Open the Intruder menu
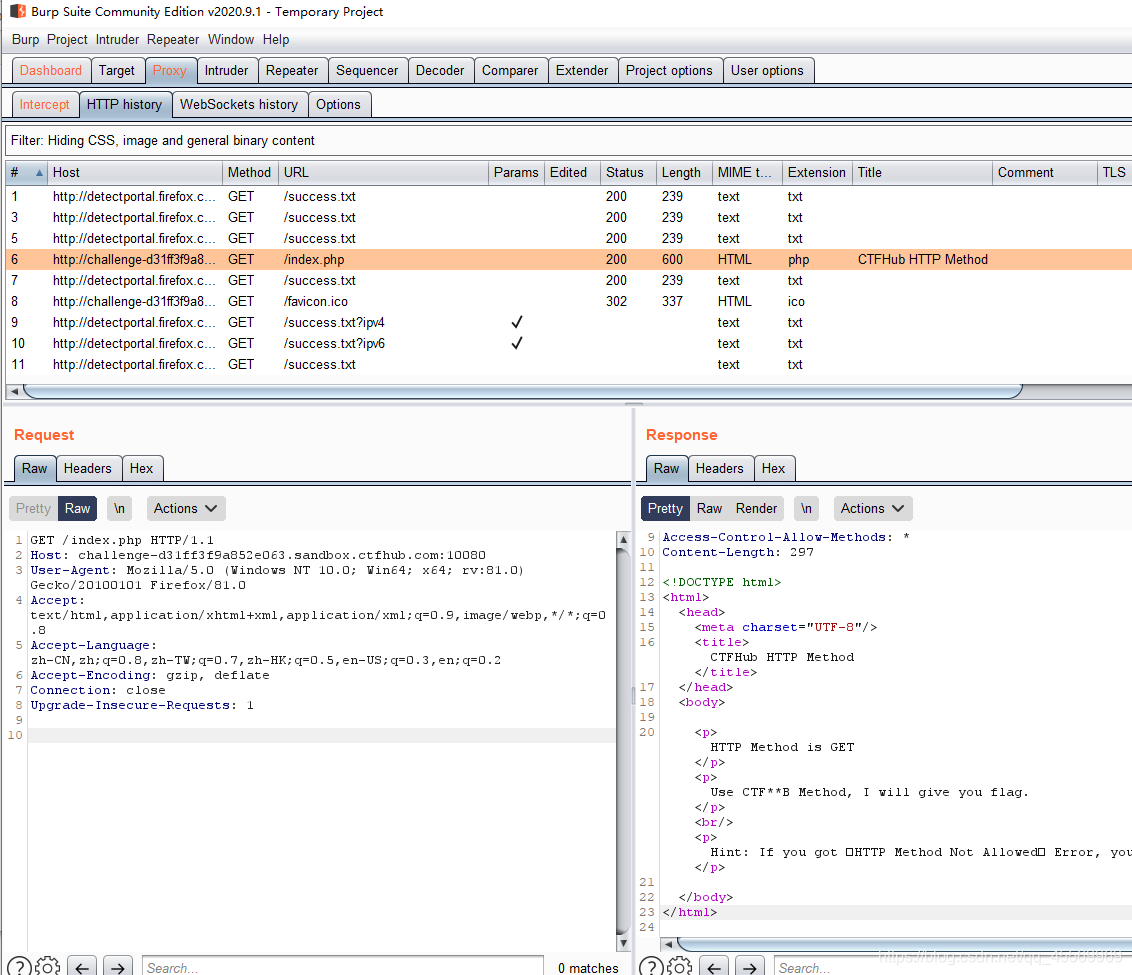The width and height of the screenshot is (1132, 975). [117, 40]
